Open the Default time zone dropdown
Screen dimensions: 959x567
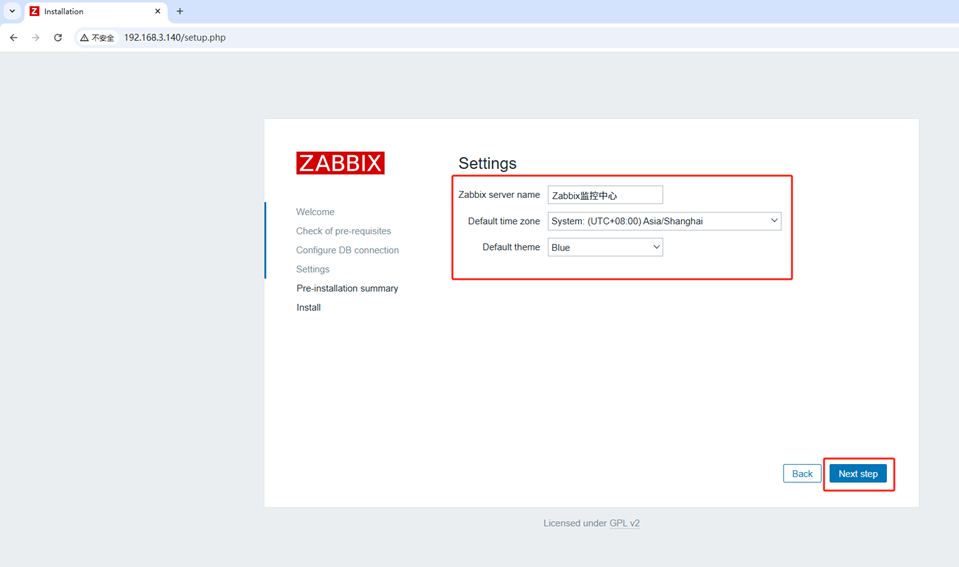click(x=664, y=221)
